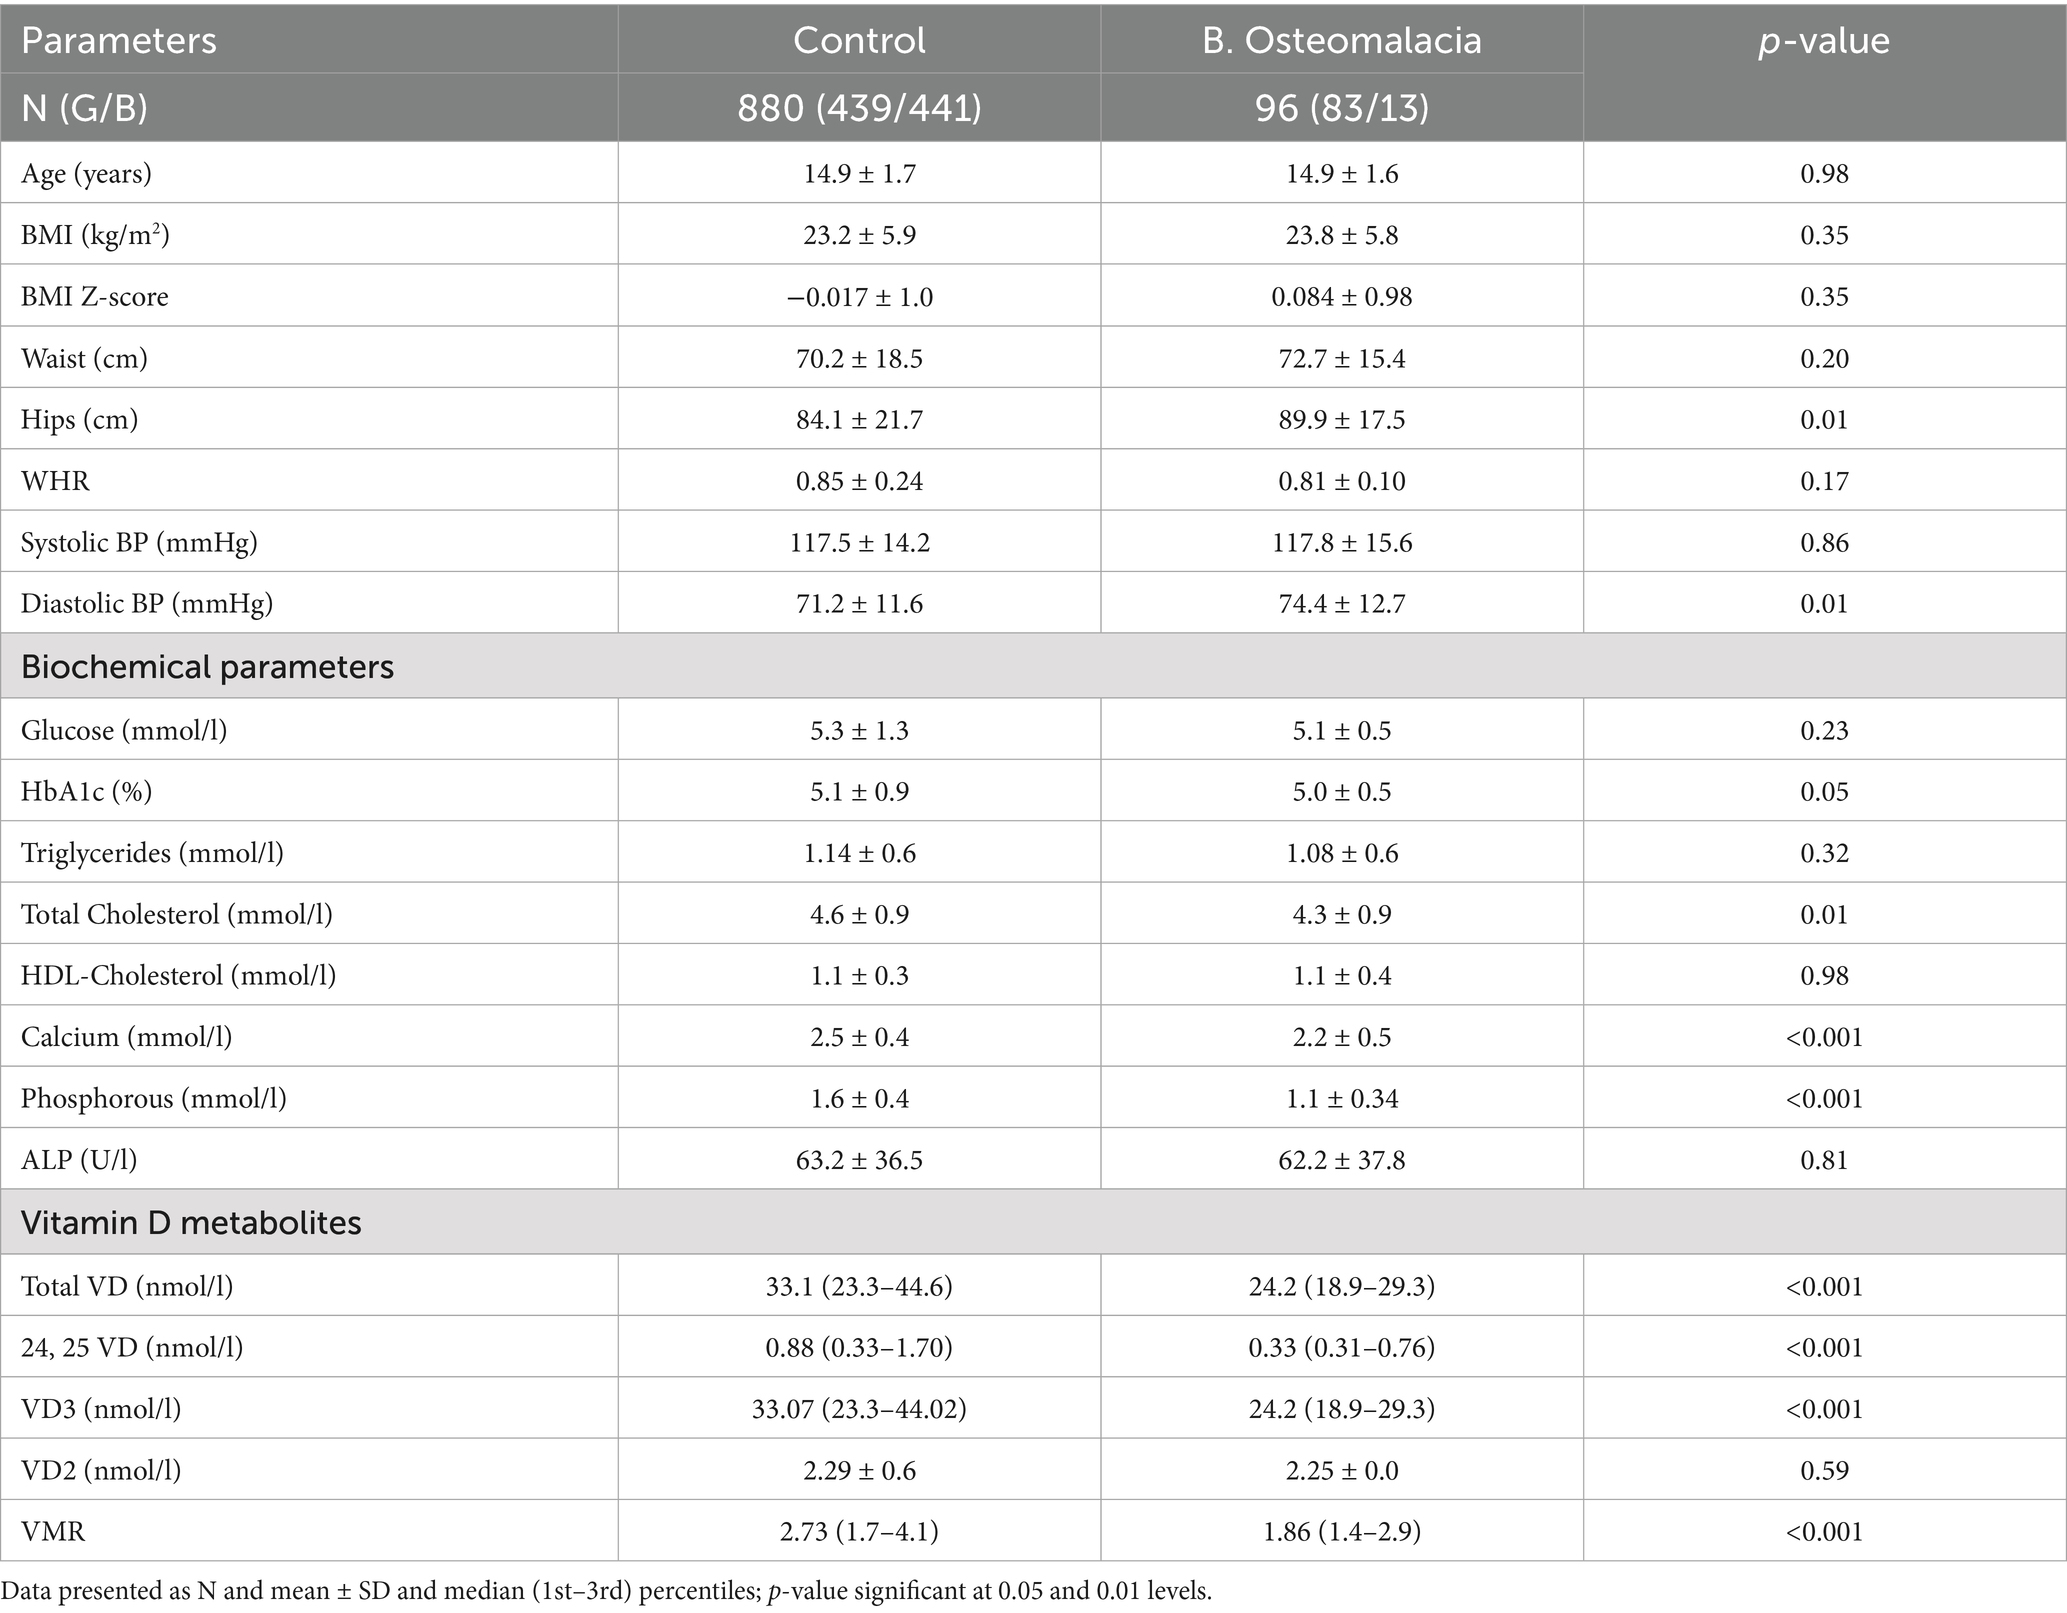Select the Diastolic BP (mmHg) row label
Viewport: 2067px width, 1613px height.
(x=147, y=604)
